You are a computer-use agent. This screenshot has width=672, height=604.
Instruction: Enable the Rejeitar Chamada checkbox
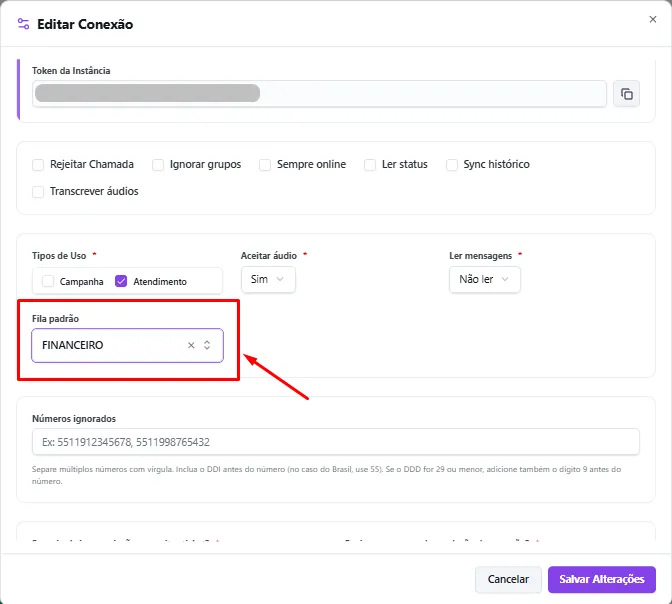tap(38, 165)
